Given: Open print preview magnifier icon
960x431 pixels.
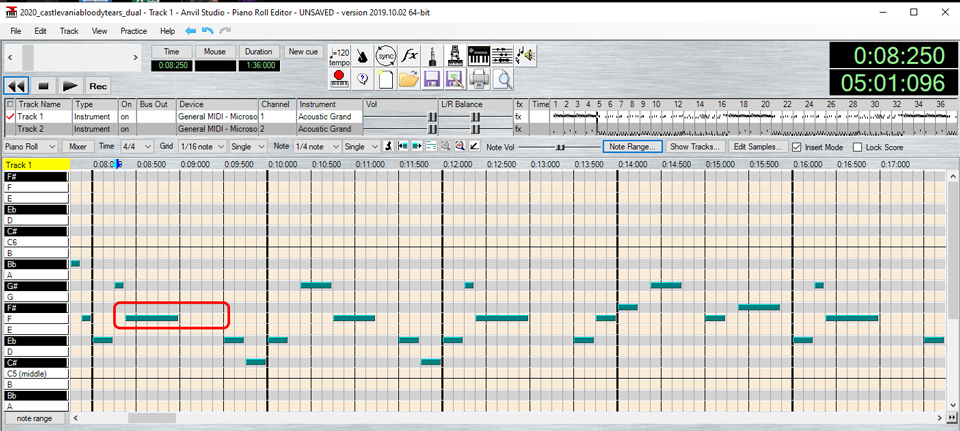Looking at the screenshot, I should tap(502, 79).
